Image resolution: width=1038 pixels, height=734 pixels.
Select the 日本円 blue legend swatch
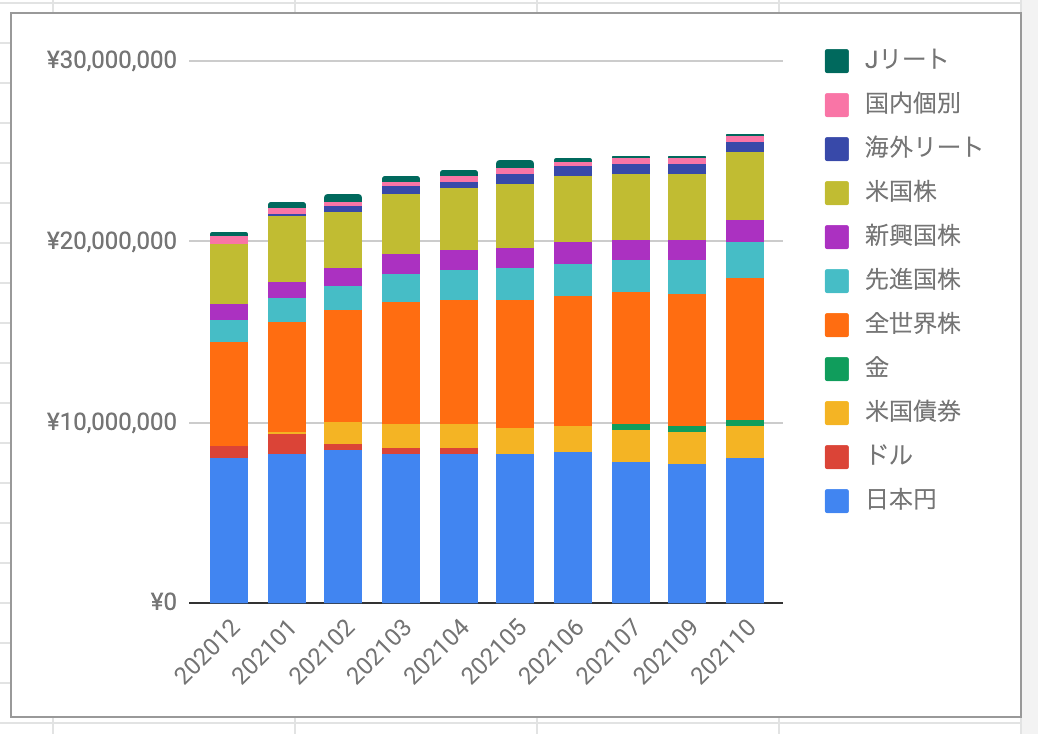[837, 500]
